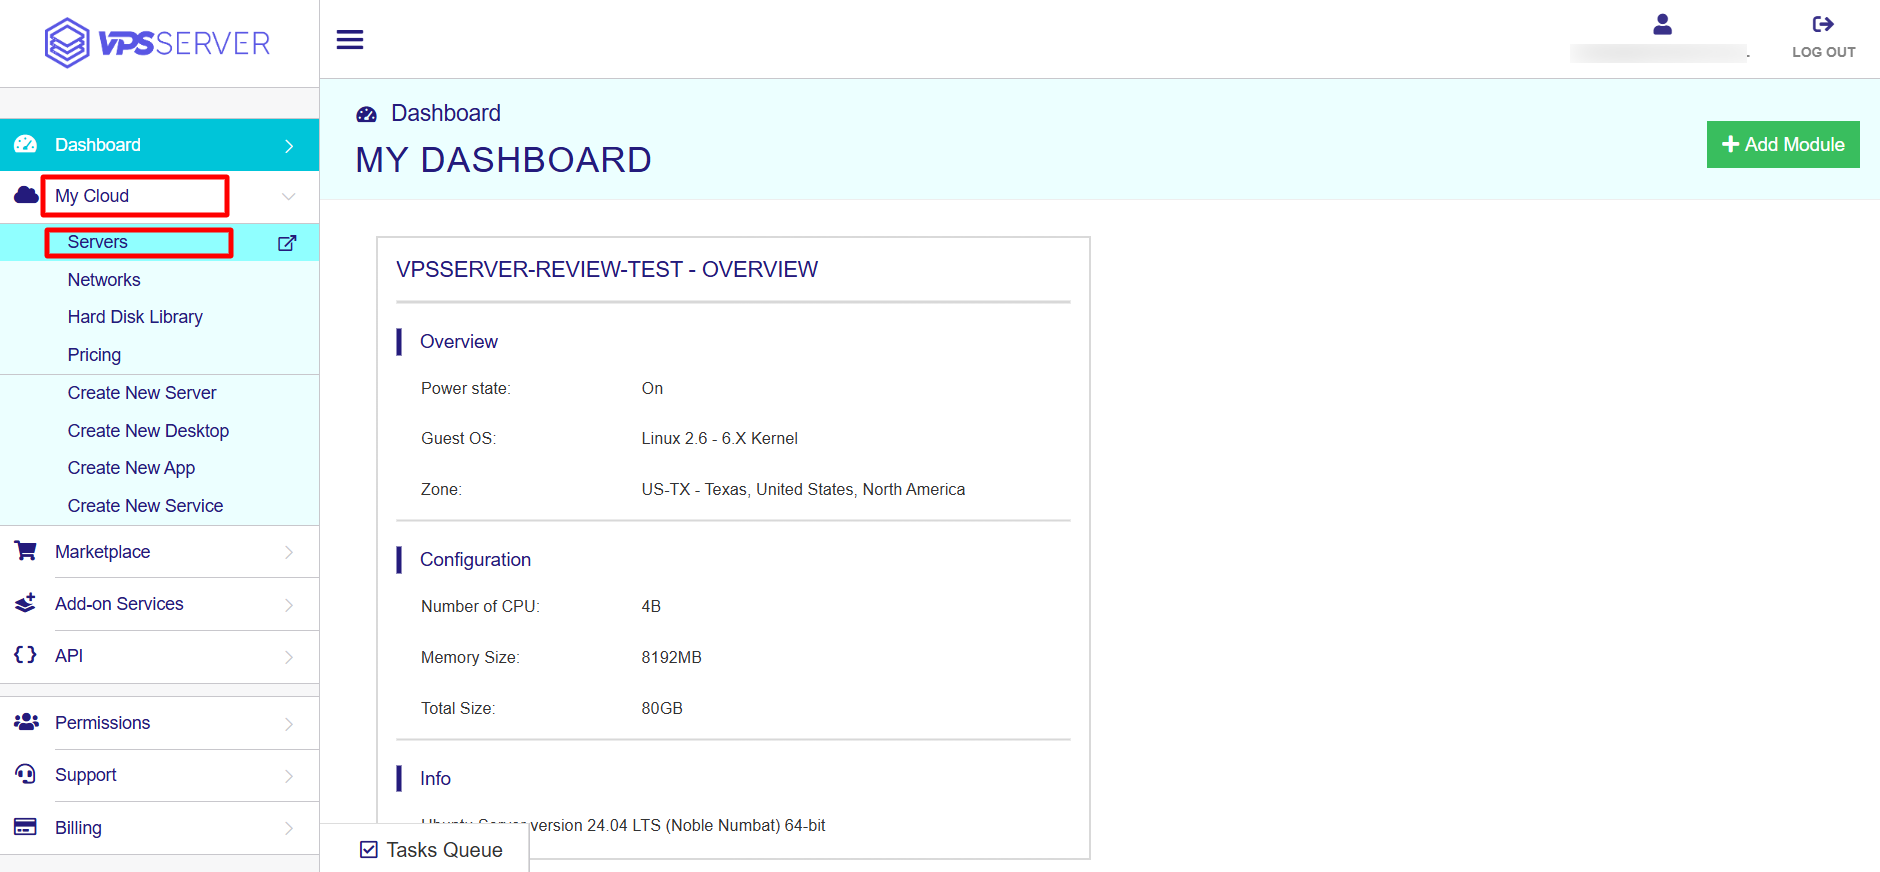
Task: Click the Add-on Services layers icon
Action: (x=26, y=603)
